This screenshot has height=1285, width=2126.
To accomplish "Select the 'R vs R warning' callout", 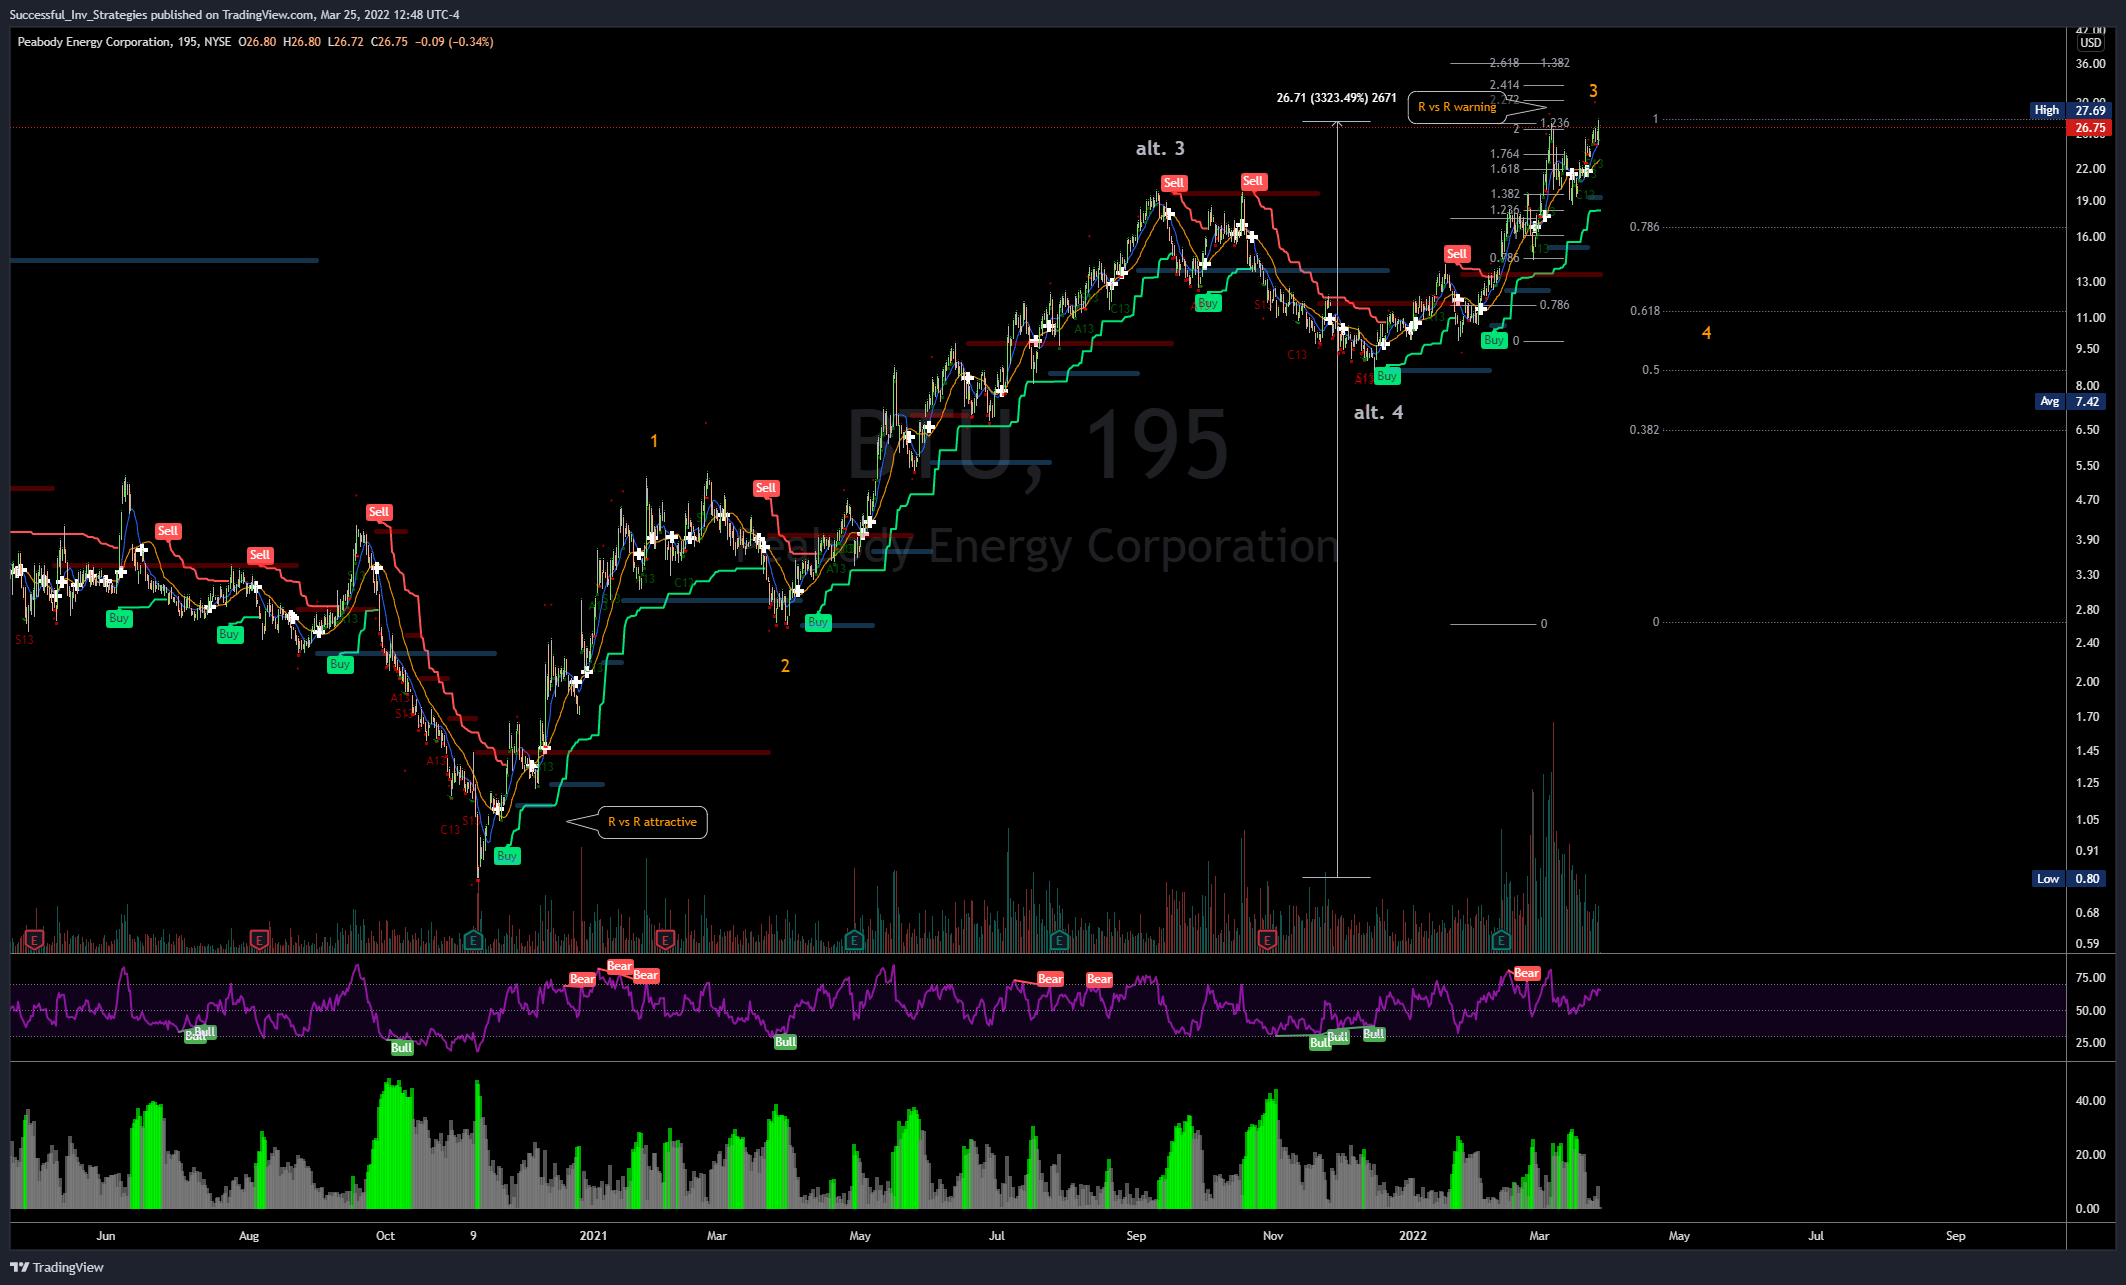I will pyautogui.click(x=1457, y=107).
